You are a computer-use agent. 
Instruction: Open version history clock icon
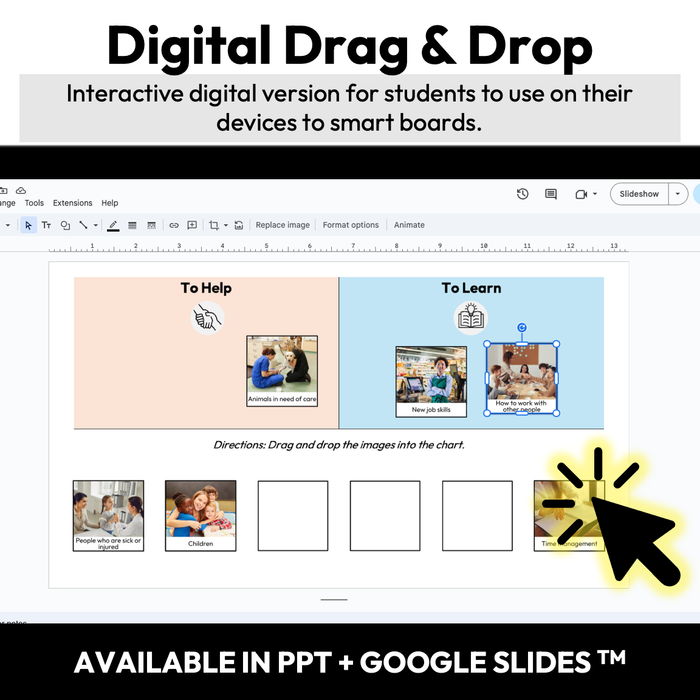[x=522, y=194]
